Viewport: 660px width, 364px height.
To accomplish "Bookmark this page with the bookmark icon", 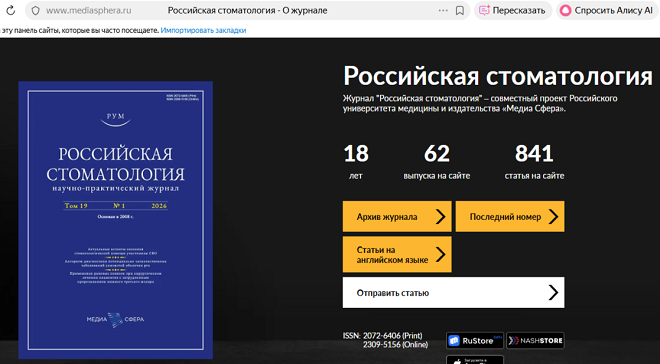I will click(x=460, y=11).
